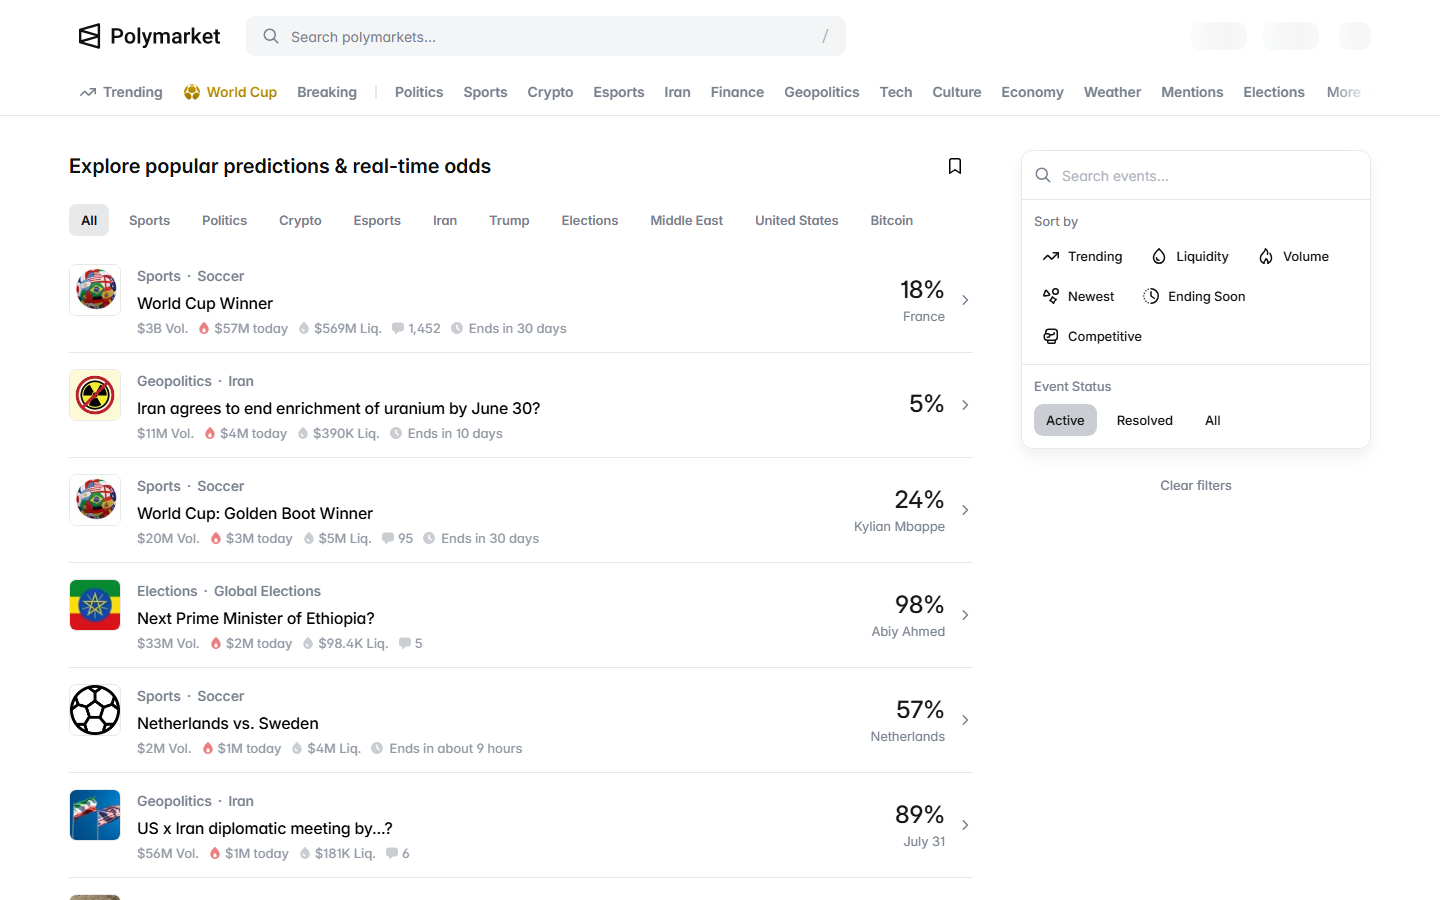Open the Ethiopia flag market thumbnail
The height and width of the screenshot is (900, 1440).
[95, 605]
